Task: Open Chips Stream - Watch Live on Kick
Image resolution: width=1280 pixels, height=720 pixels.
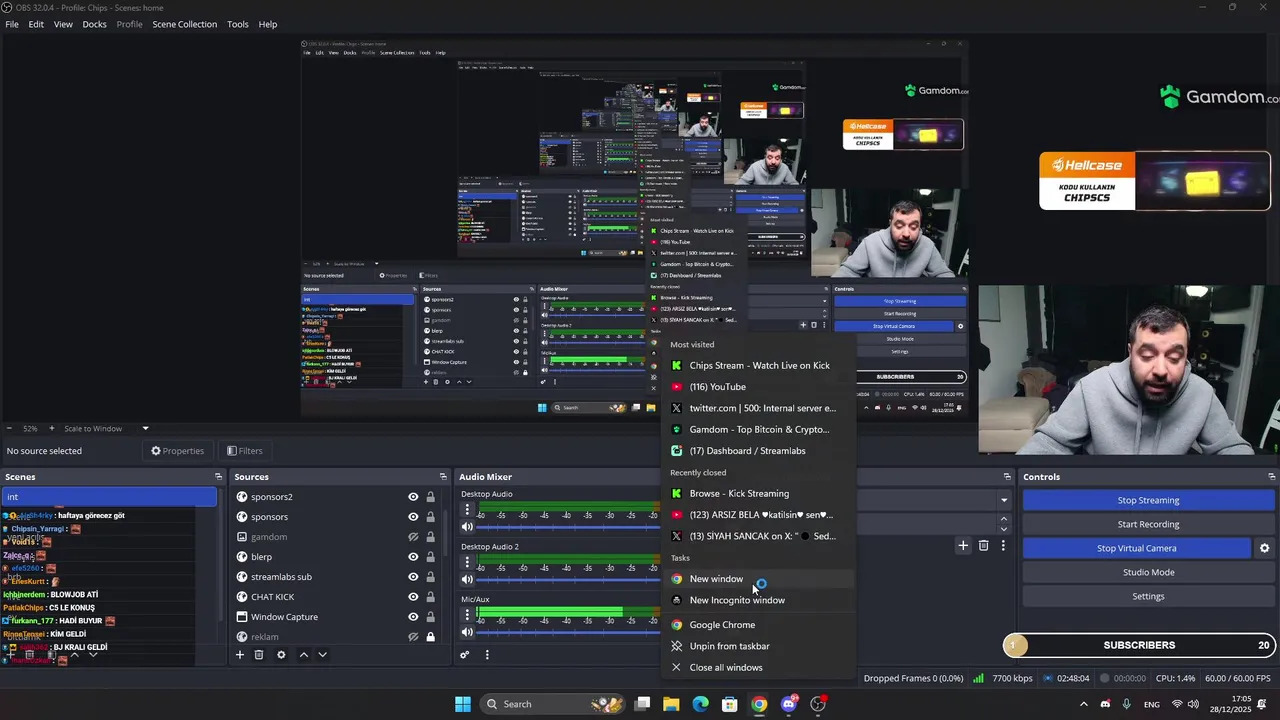Action: coord(760,365)
